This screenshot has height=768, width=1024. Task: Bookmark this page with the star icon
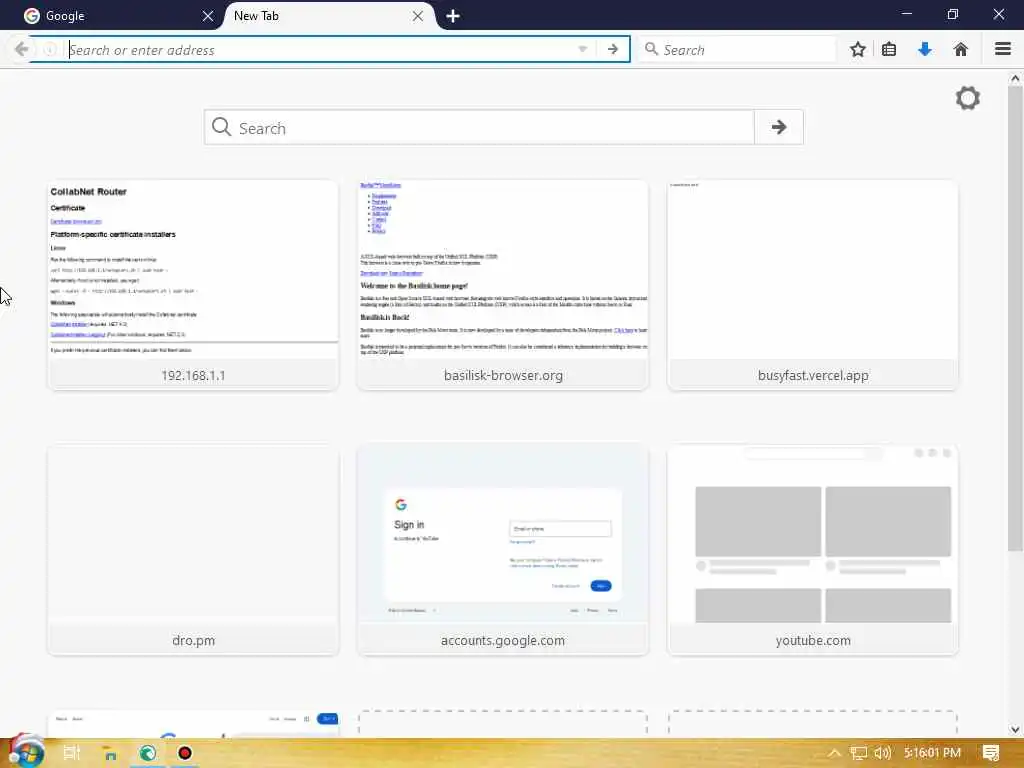pos(857,49)
